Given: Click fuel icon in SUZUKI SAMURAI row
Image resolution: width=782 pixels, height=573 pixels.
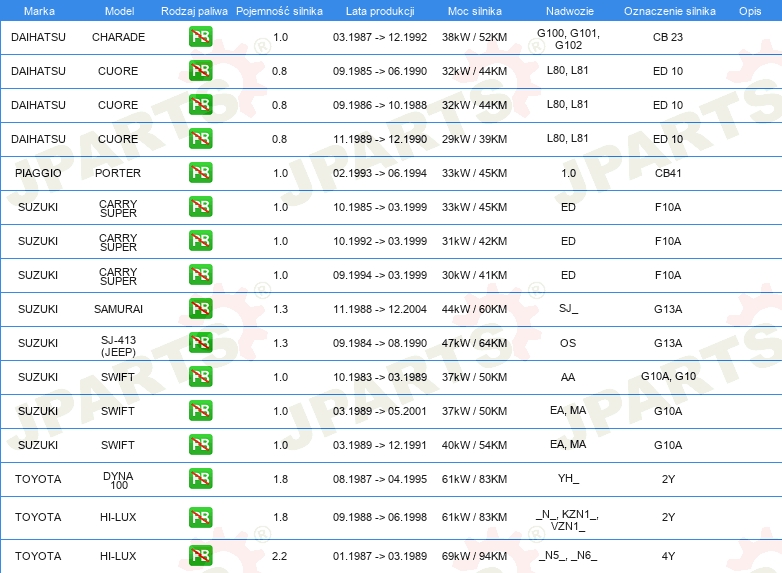Looking at the screenshot, I should click(200, 308).
